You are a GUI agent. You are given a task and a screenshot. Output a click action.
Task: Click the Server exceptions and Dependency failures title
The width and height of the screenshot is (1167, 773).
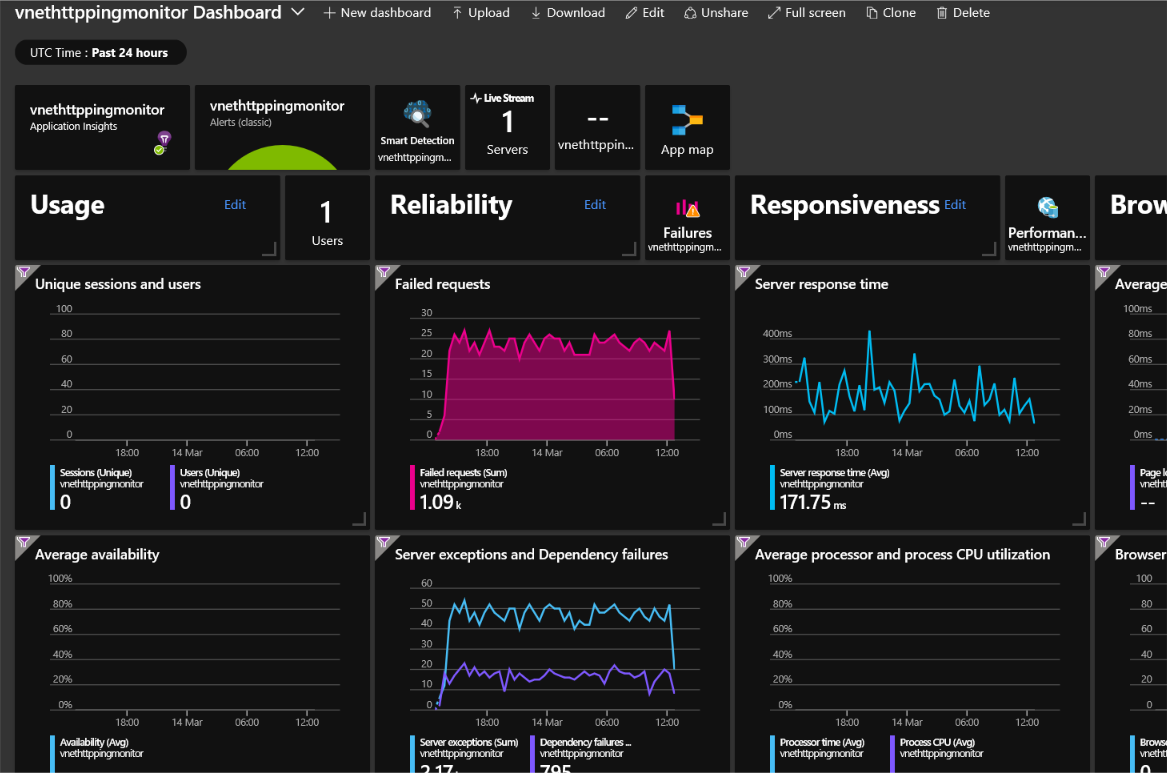(x=531, y=554)
